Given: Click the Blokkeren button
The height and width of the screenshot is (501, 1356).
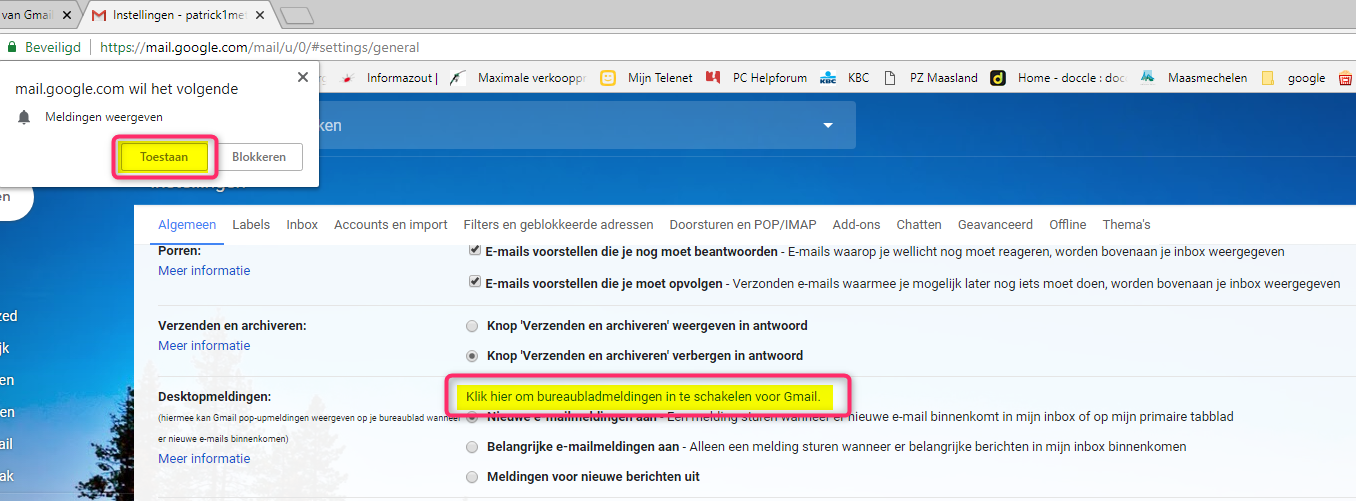Looking at the screenshot, I should pyautogui.click(x=259, y=157).
